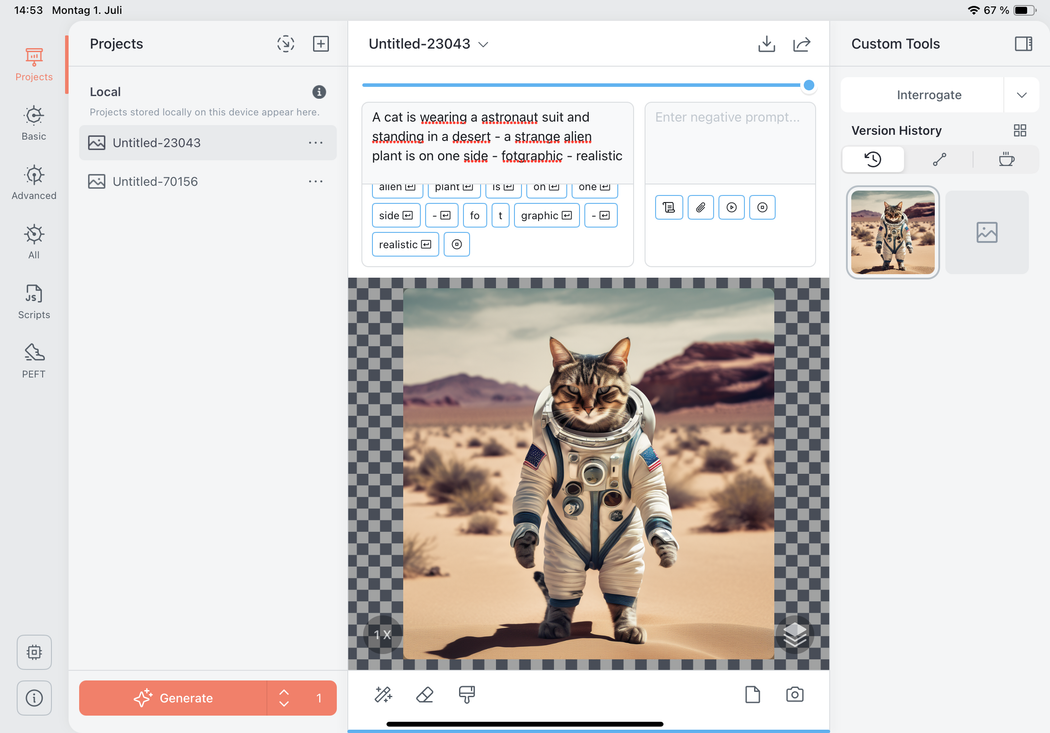Switch to the Basic settings tab

(x=33, y=124)
